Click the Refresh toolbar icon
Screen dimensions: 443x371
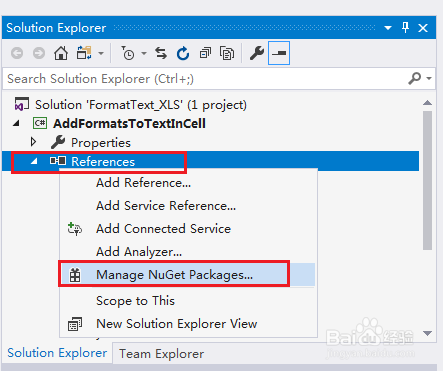(x=183, y=53)
